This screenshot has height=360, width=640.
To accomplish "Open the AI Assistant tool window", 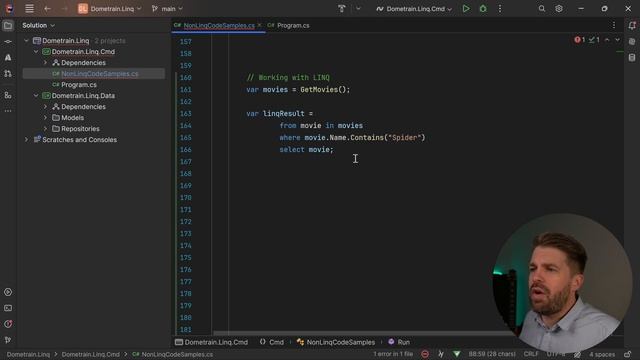I will pyautogui.click(x=8, y=58).
